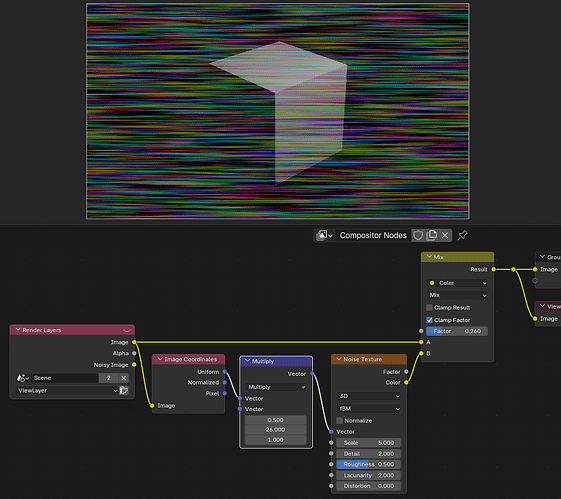This screenshot has height=499, width=561.
Task: Open the Multiply operation dropdown
Action: 276,387
